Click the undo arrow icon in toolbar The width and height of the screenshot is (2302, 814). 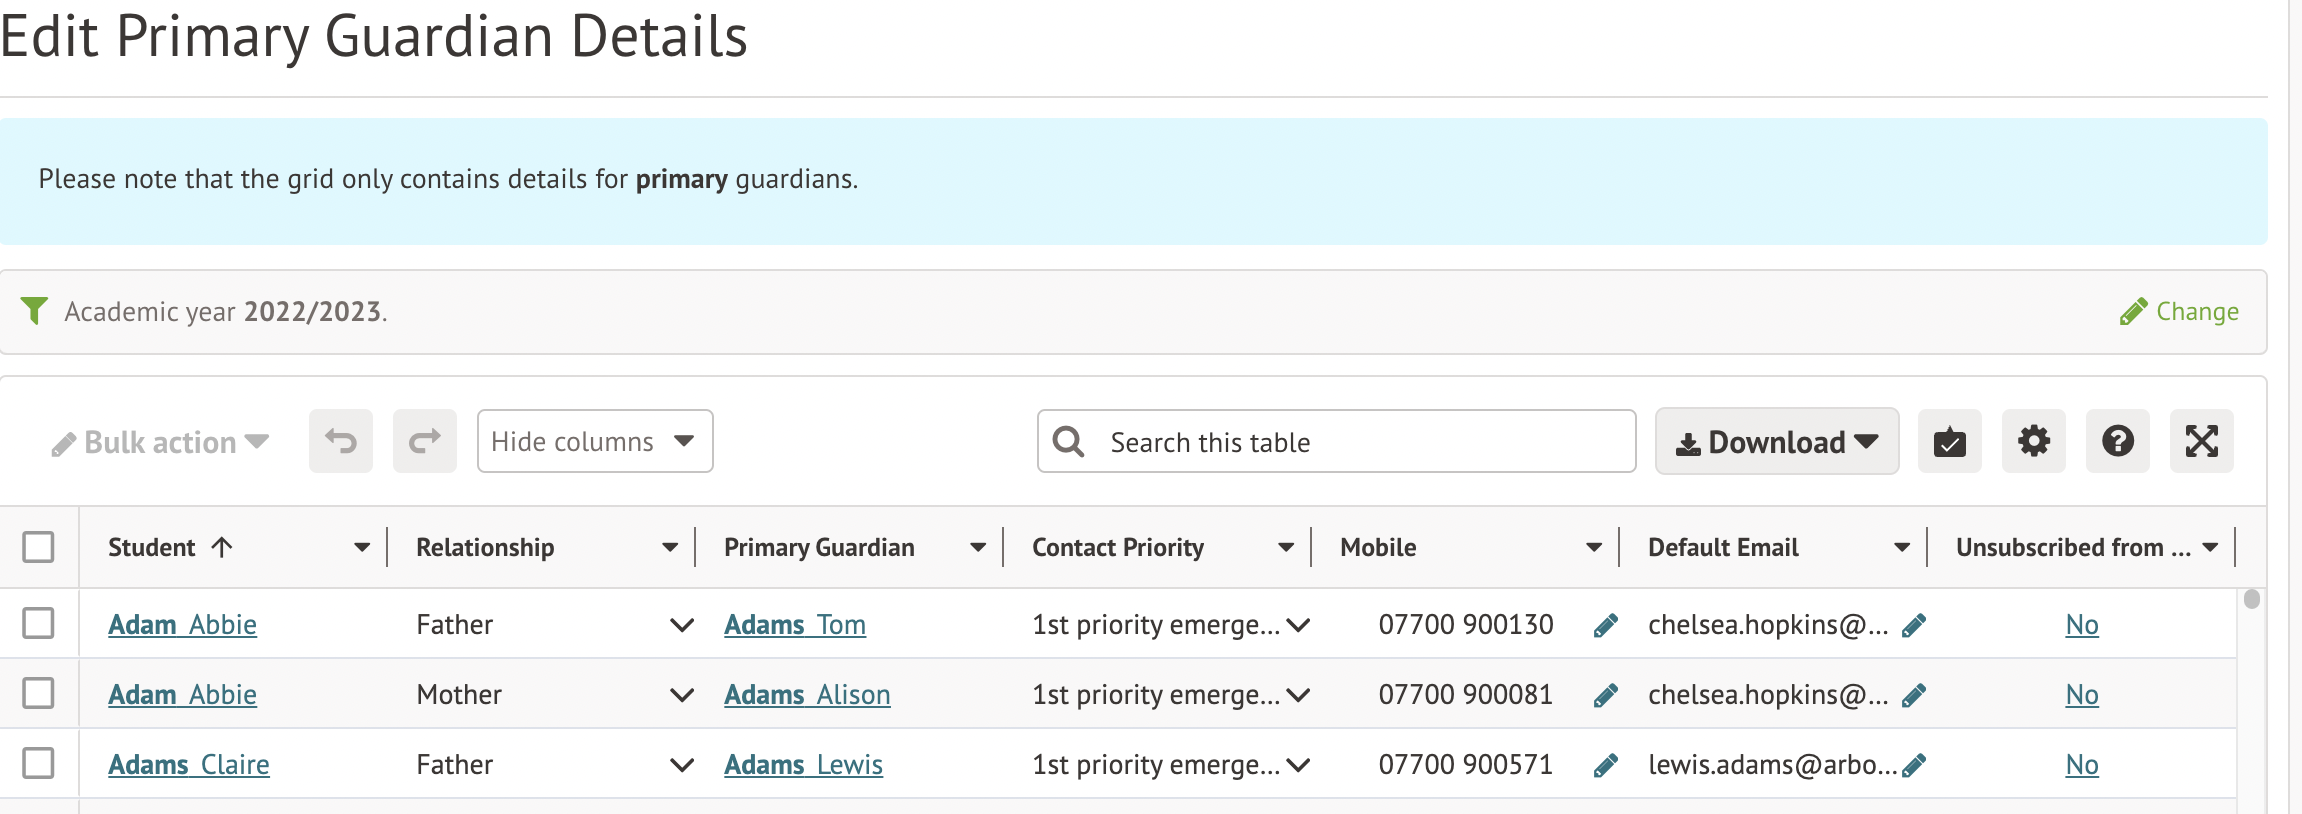click(340, 441)
